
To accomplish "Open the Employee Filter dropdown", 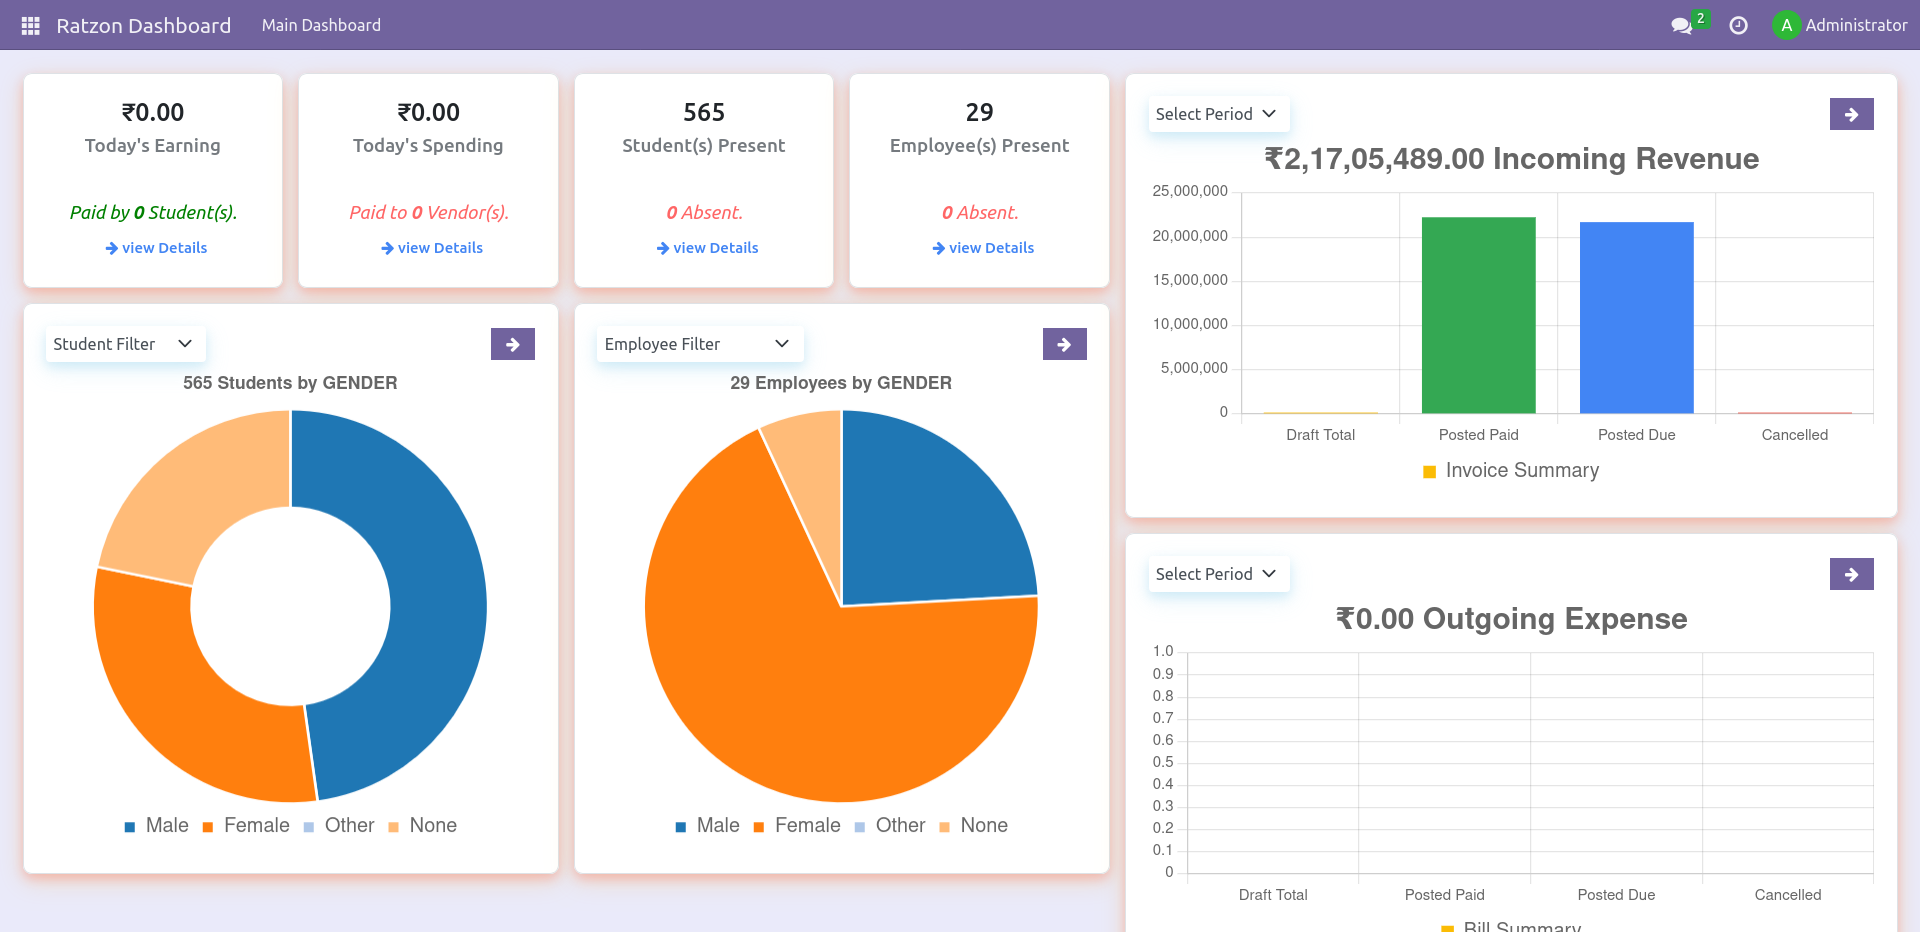I will coord(698,343).
